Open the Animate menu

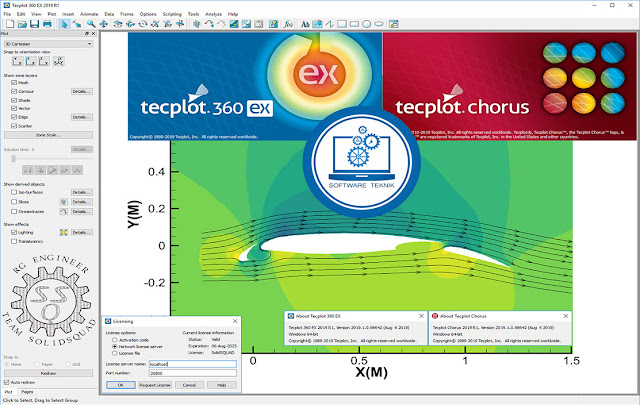[x=89, y=14]
